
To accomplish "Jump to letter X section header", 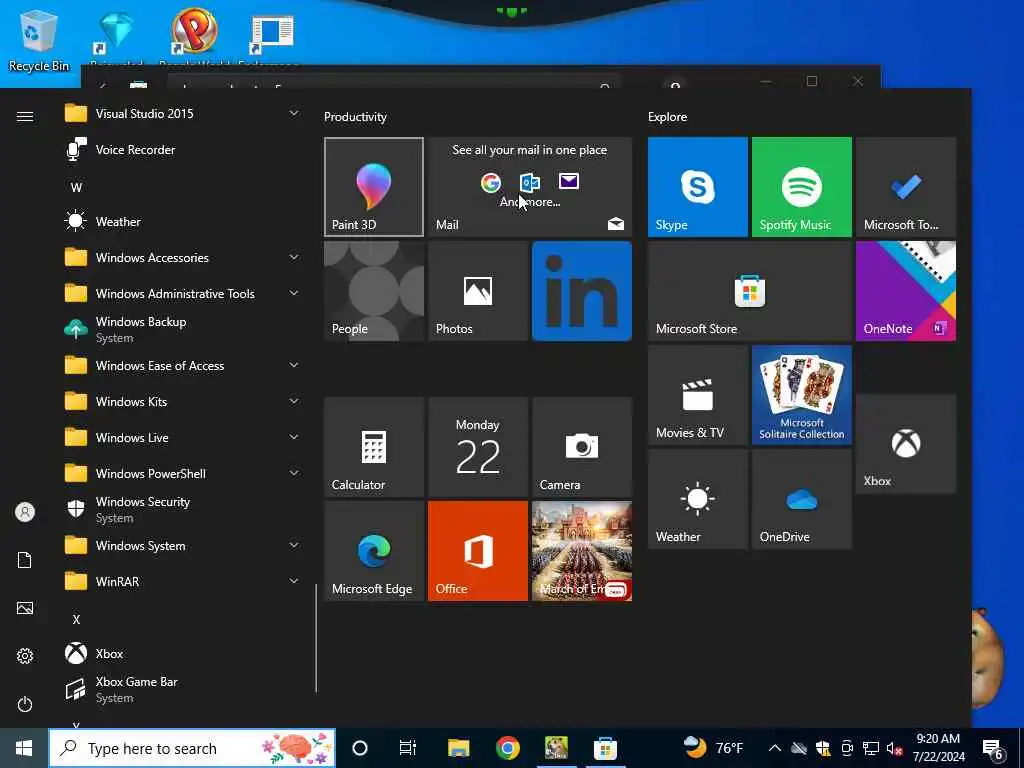I will (x=76, y=619).
